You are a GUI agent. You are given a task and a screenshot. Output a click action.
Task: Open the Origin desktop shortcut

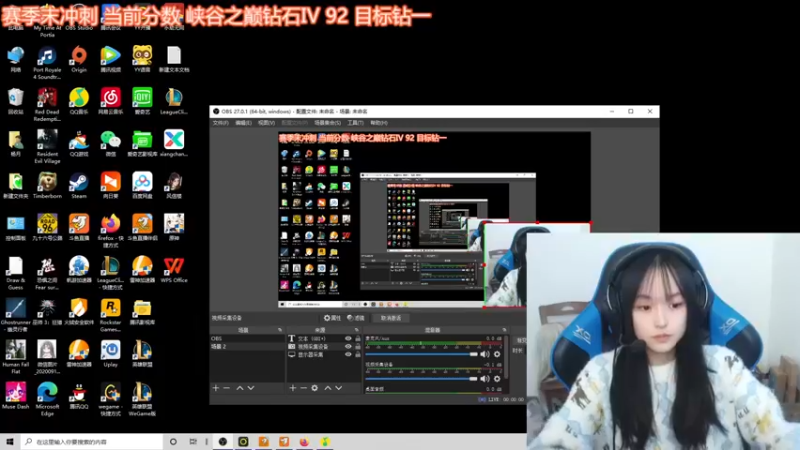click(79, 59)
